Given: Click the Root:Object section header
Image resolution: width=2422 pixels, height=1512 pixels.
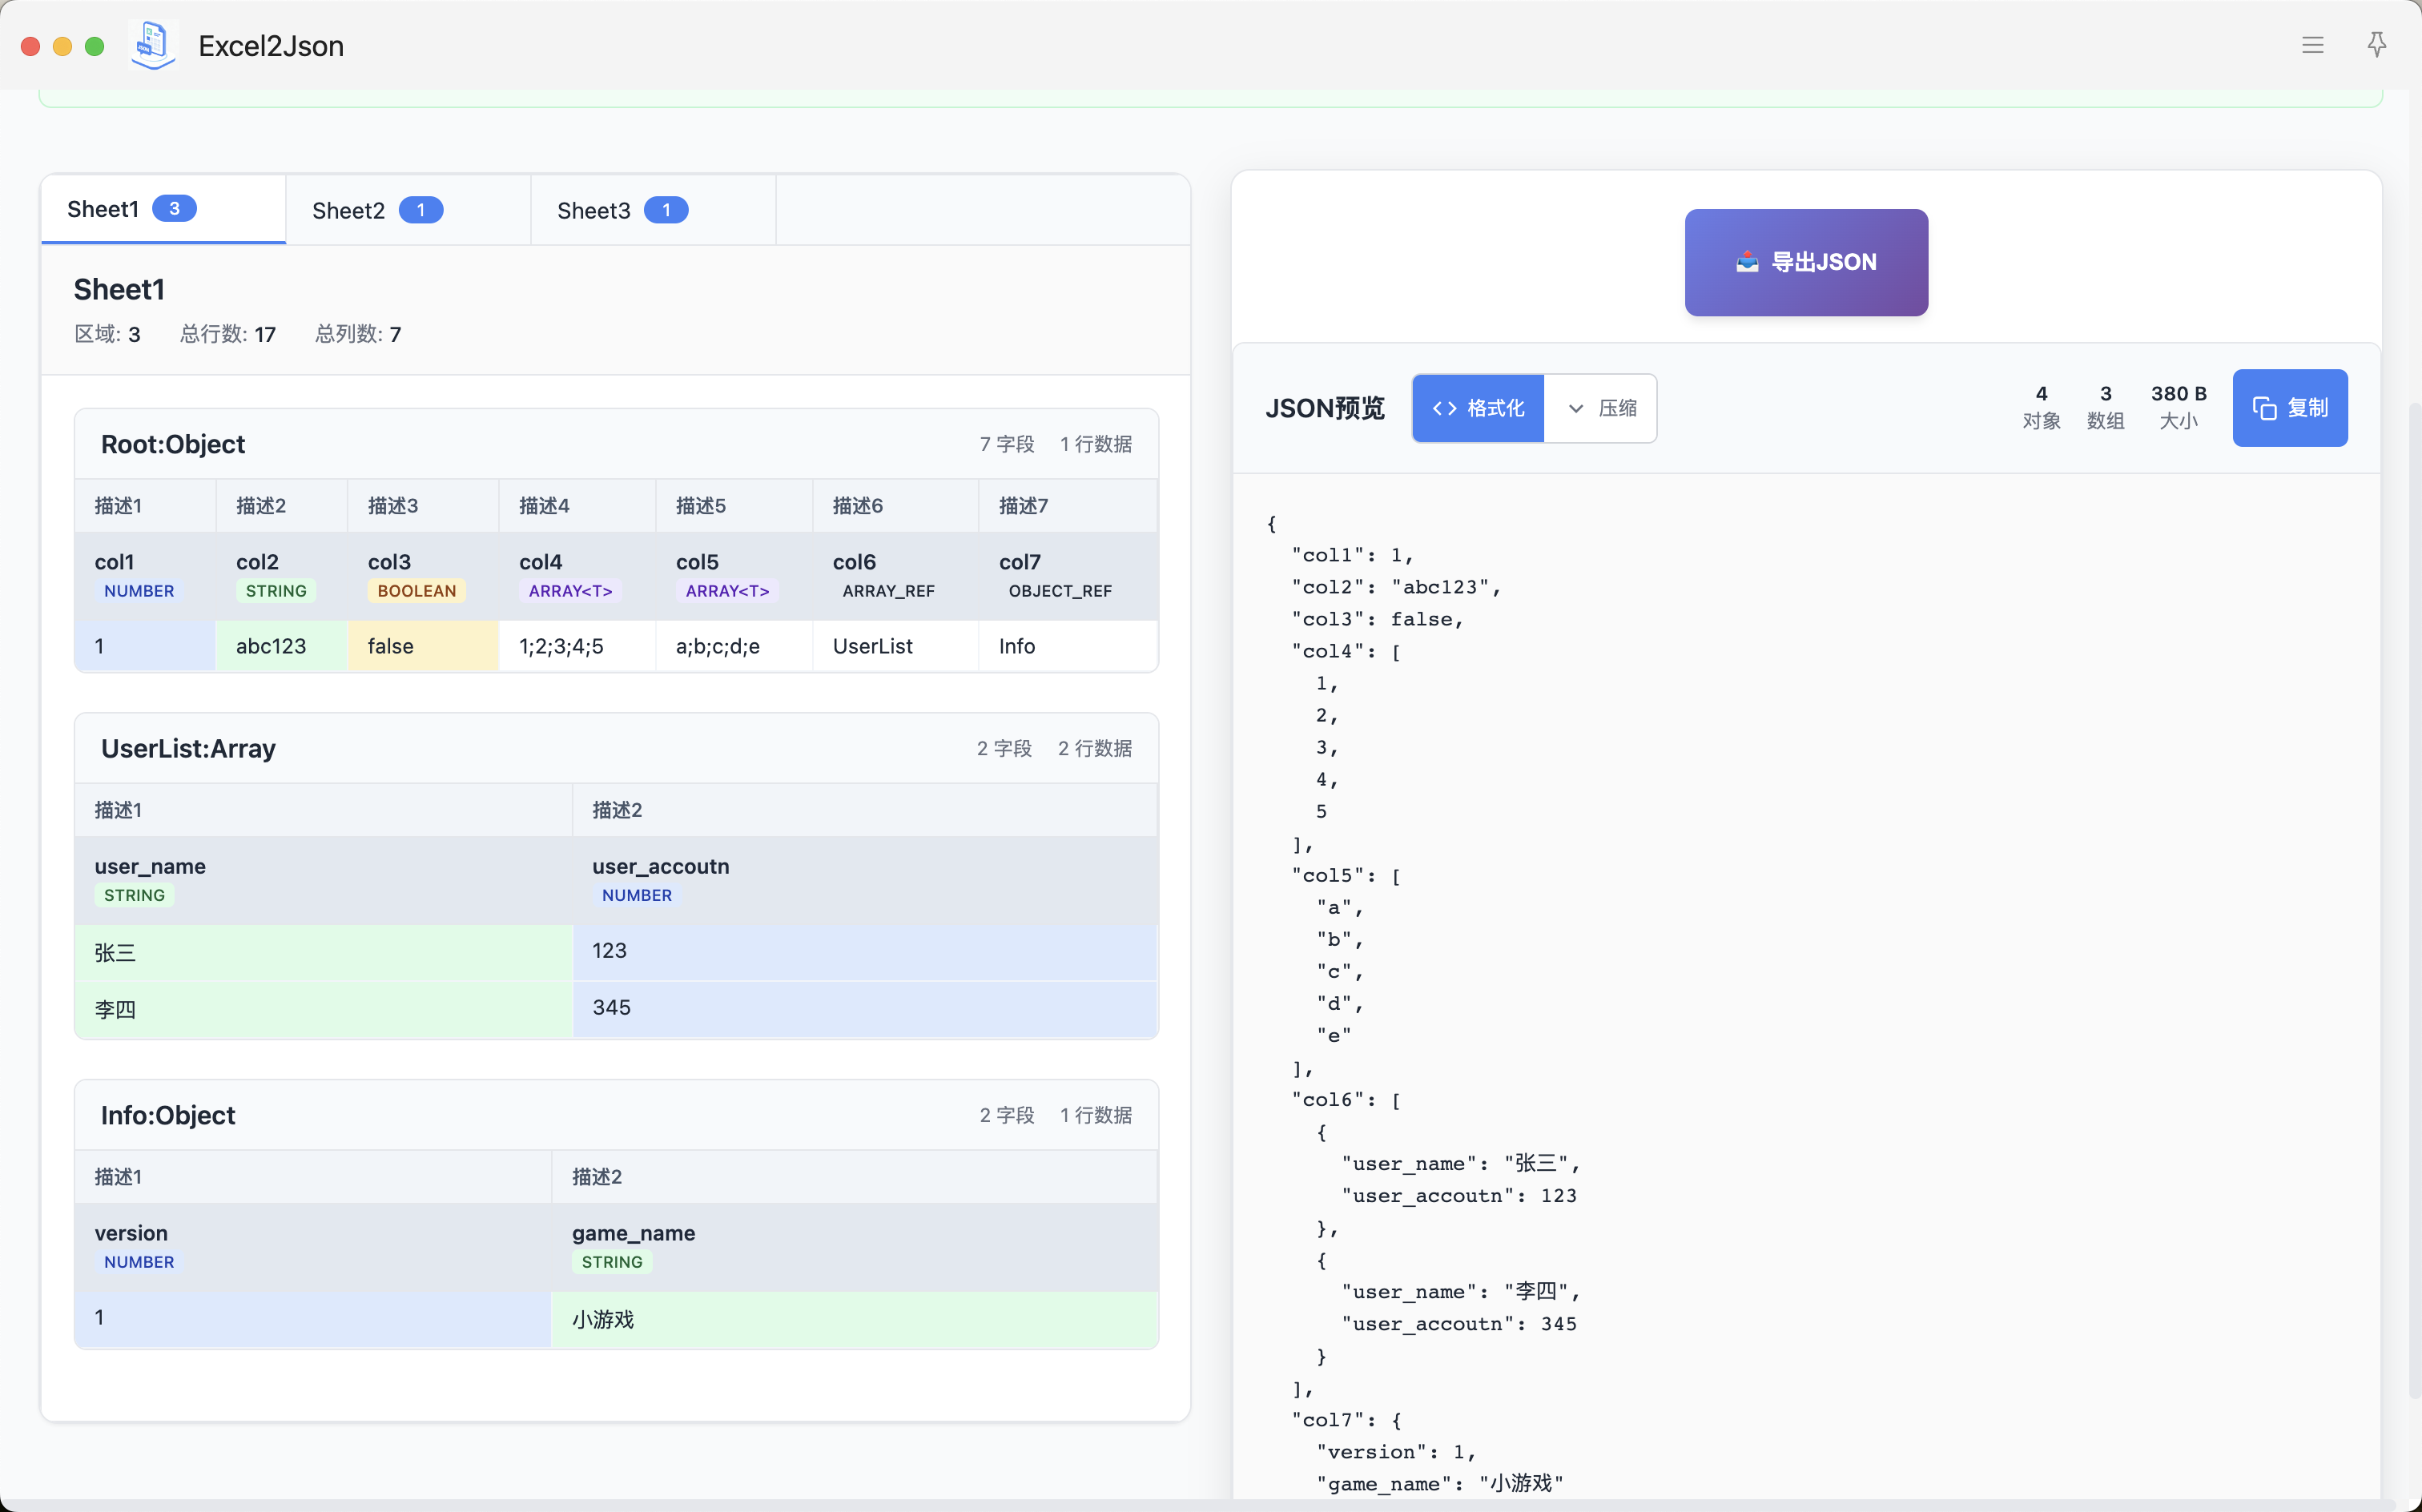Looking at the screenshot, I should tap(173, 444).
